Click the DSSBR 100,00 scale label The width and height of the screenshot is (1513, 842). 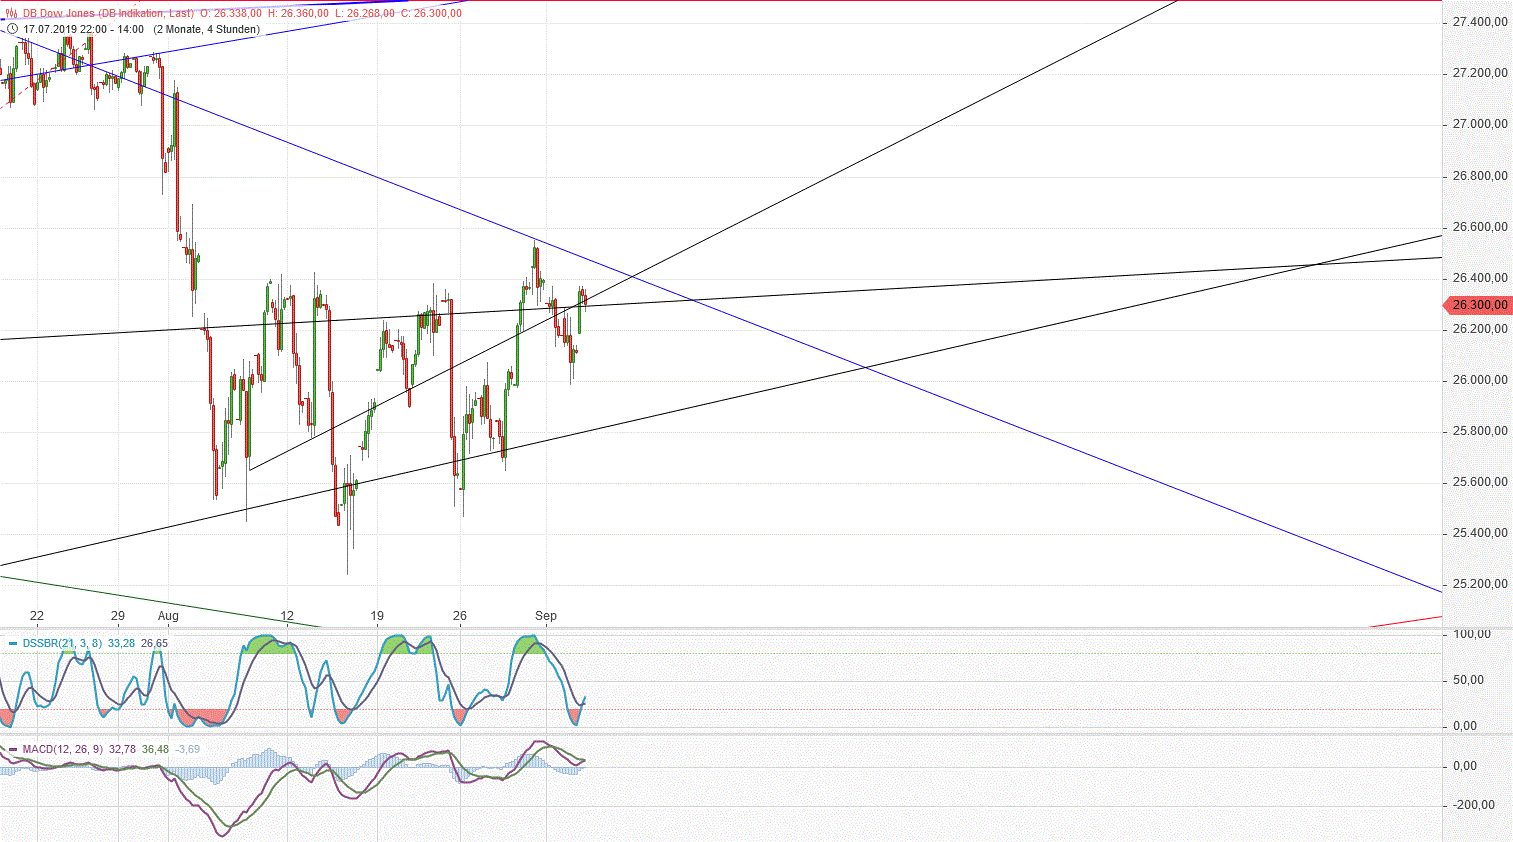point(1472,634)
